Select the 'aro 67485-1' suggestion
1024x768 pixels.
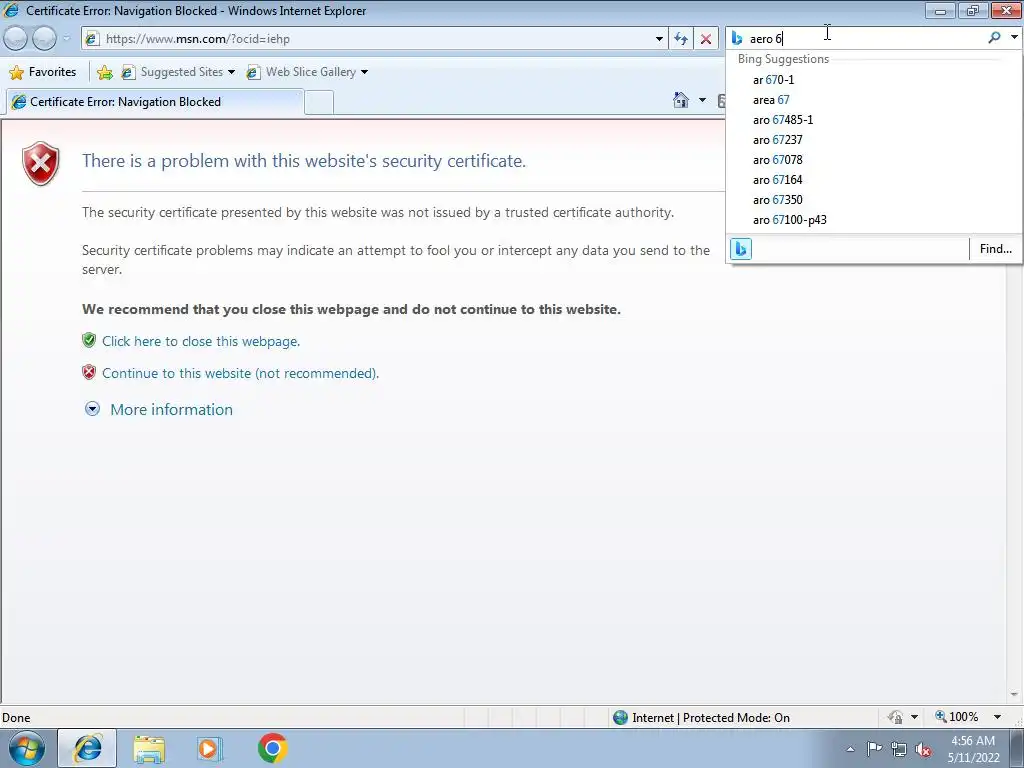874,120
